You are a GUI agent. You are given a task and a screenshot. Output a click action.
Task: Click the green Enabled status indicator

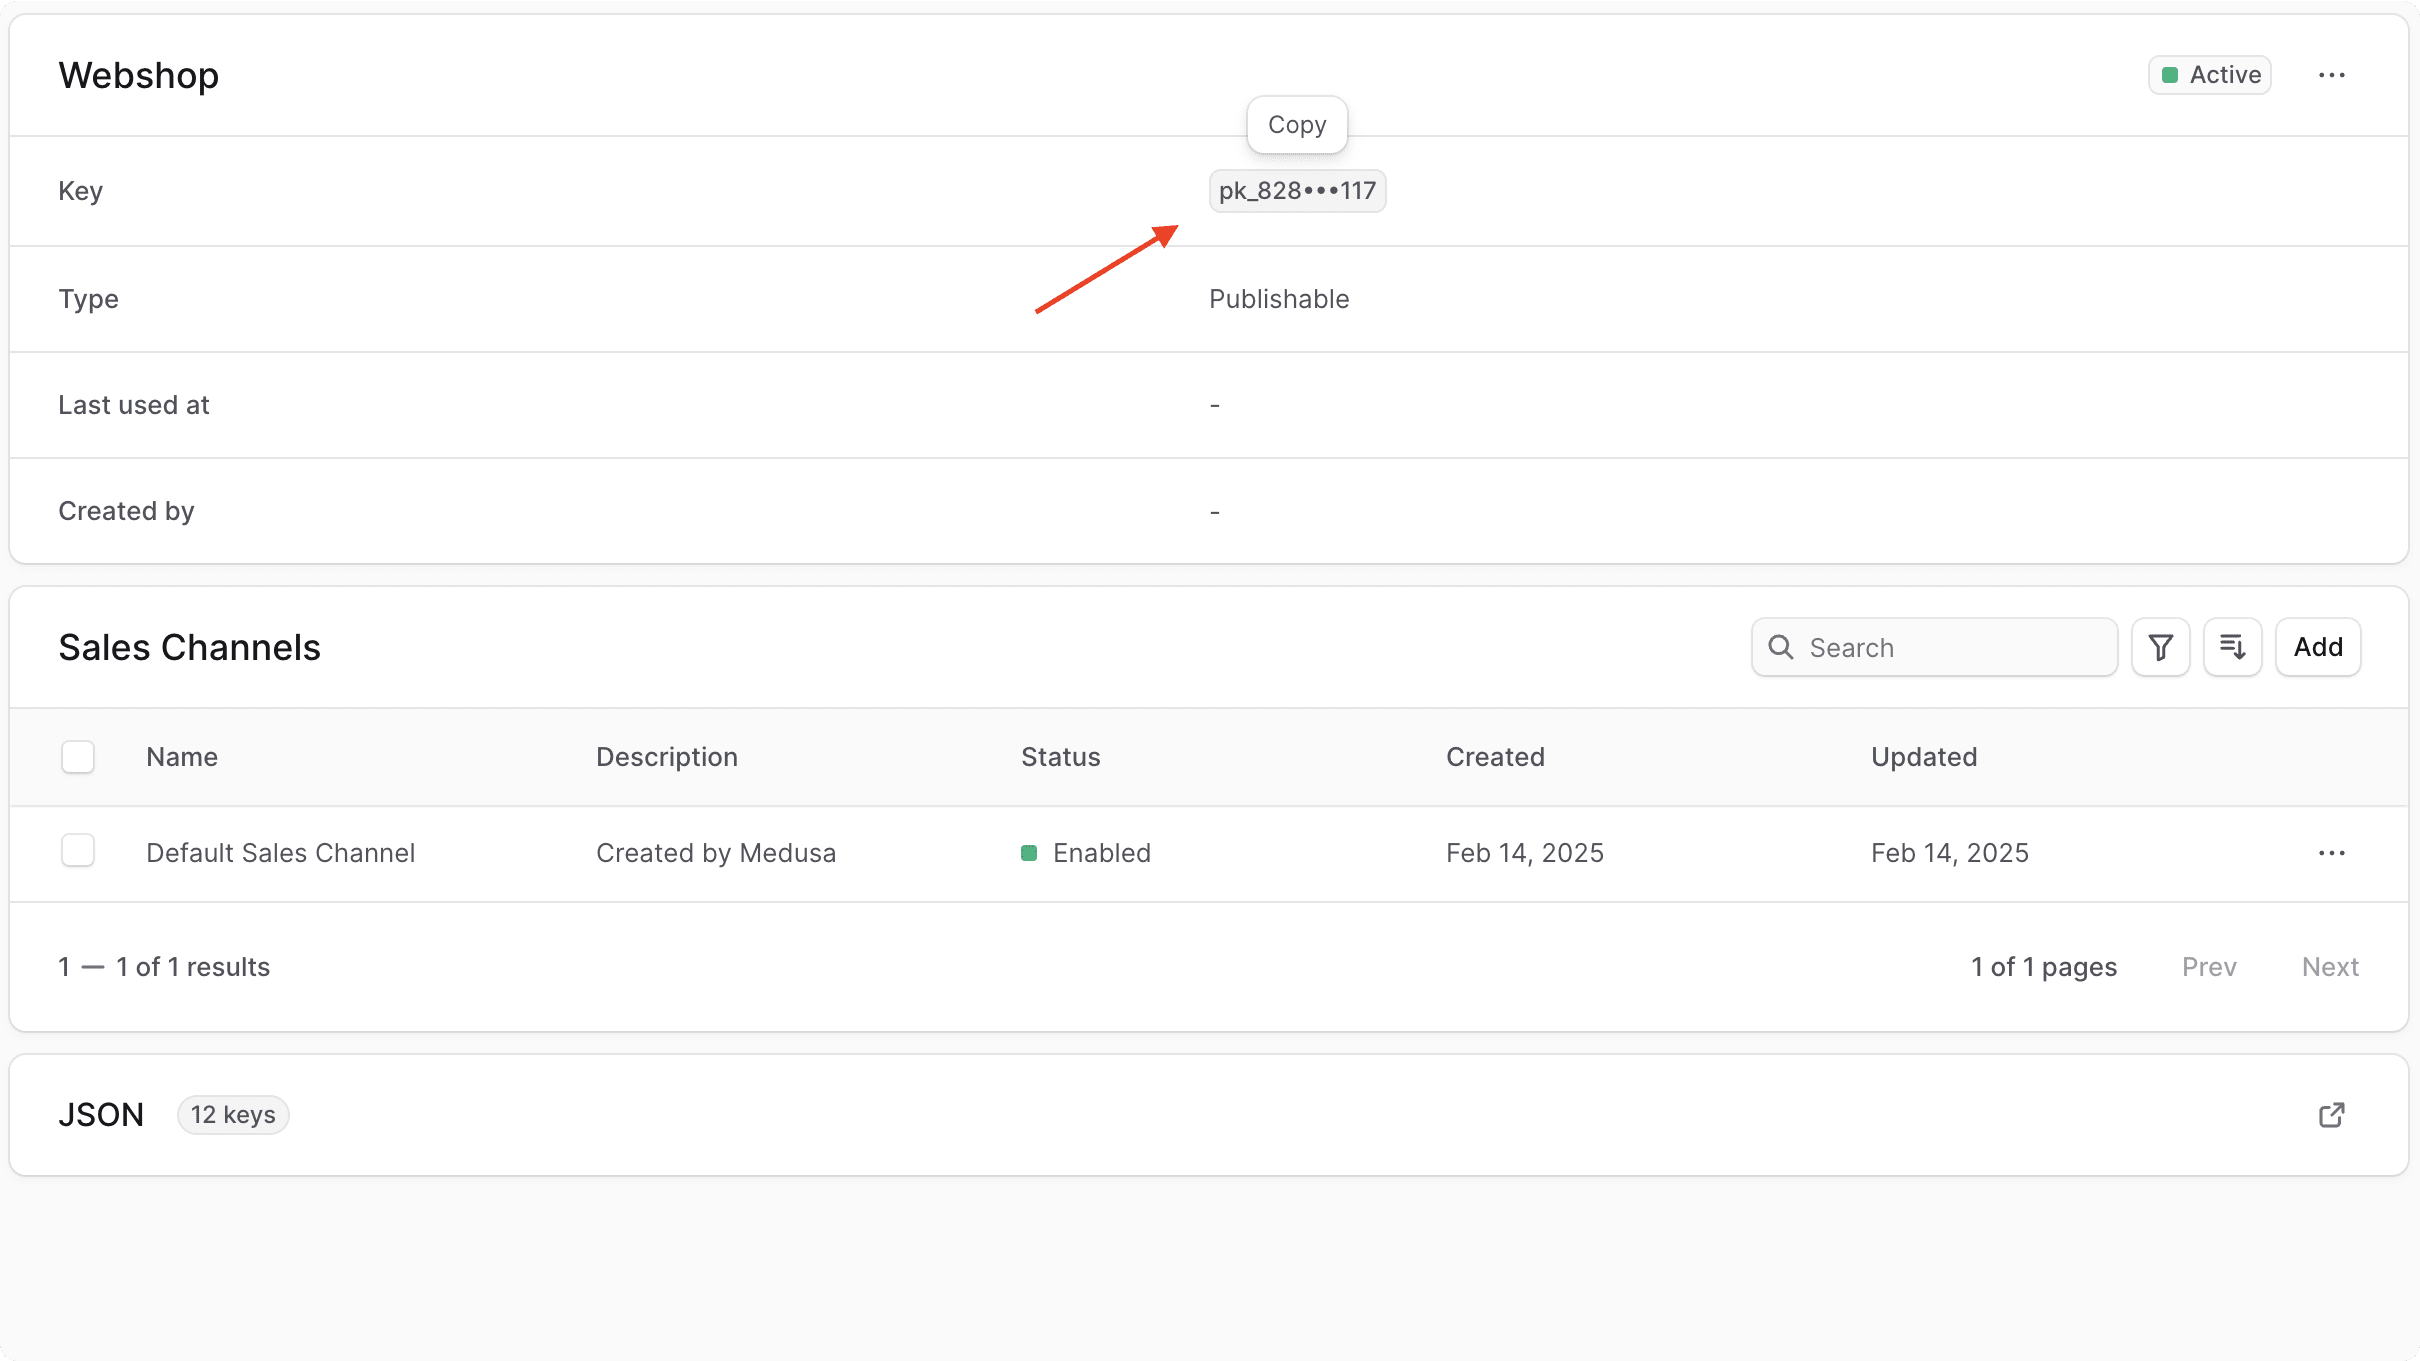pos(1031,852)
